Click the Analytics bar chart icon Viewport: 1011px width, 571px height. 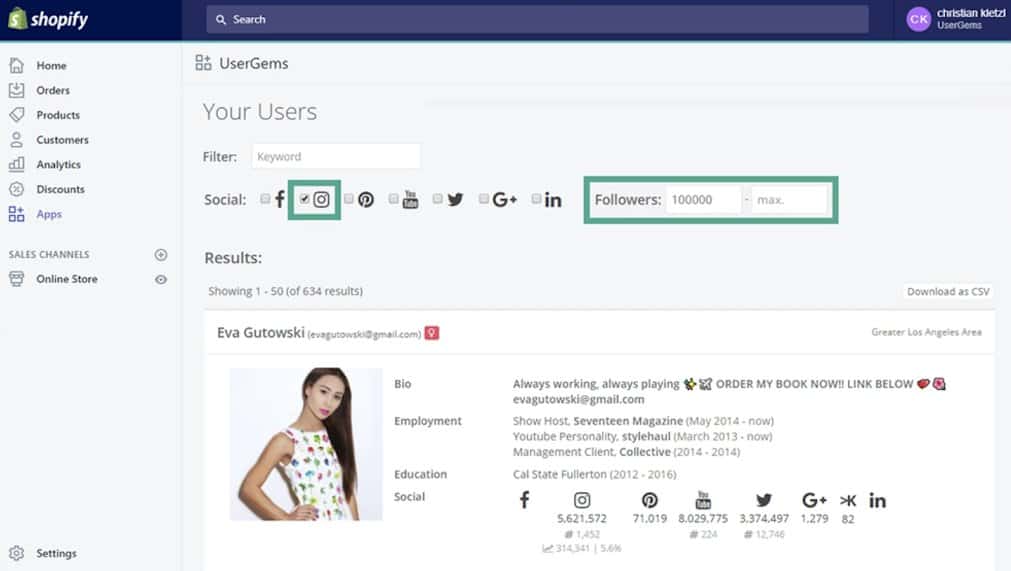coord(17,164)
